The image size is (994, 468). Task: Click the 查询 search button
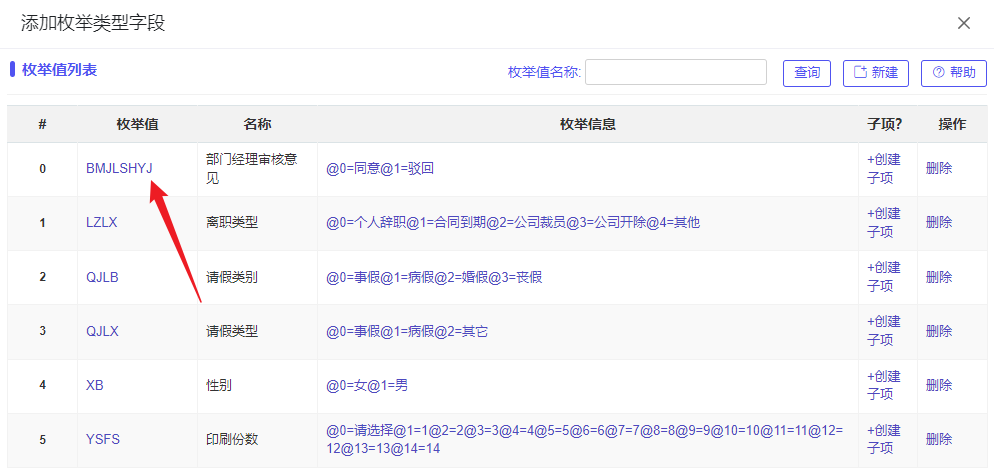(x=806, y=73)
